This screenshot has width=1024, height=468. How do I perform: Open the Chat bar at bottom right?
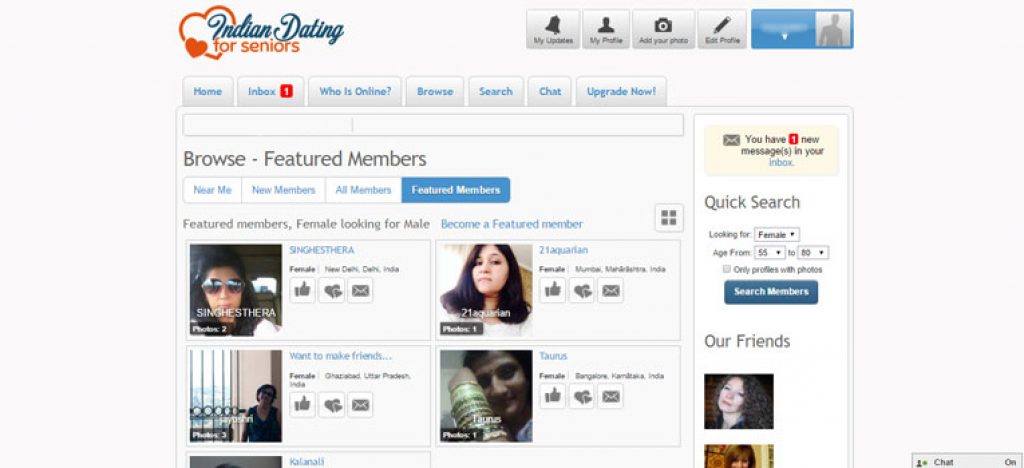point(968,461)
